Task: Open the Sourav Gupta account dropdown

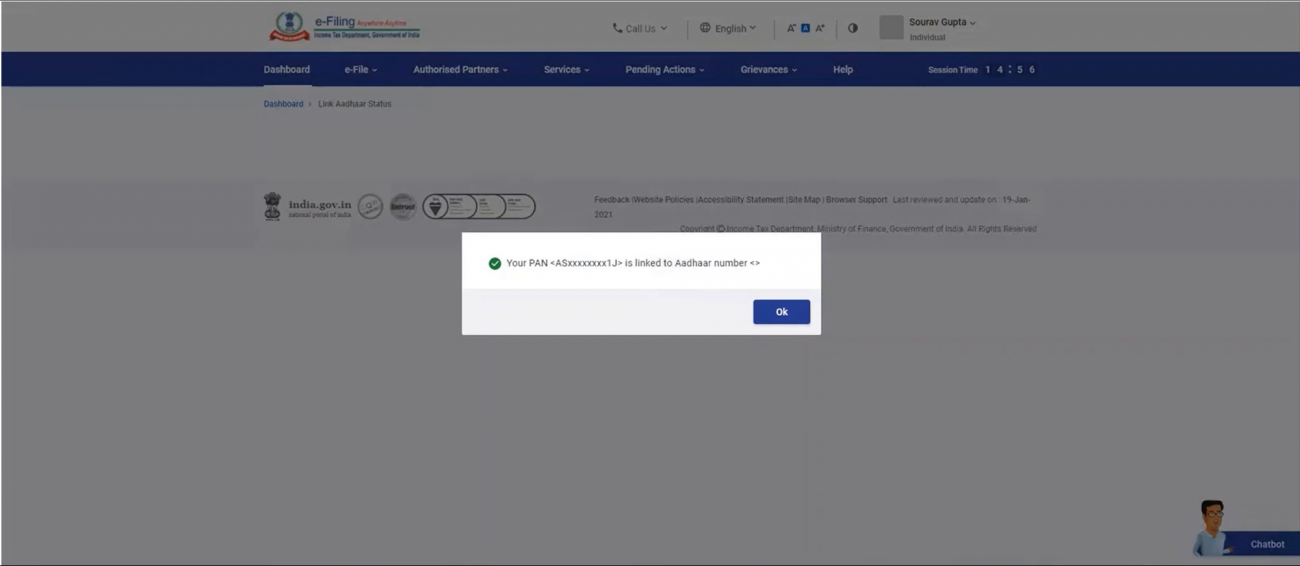Action: point(942,22)
